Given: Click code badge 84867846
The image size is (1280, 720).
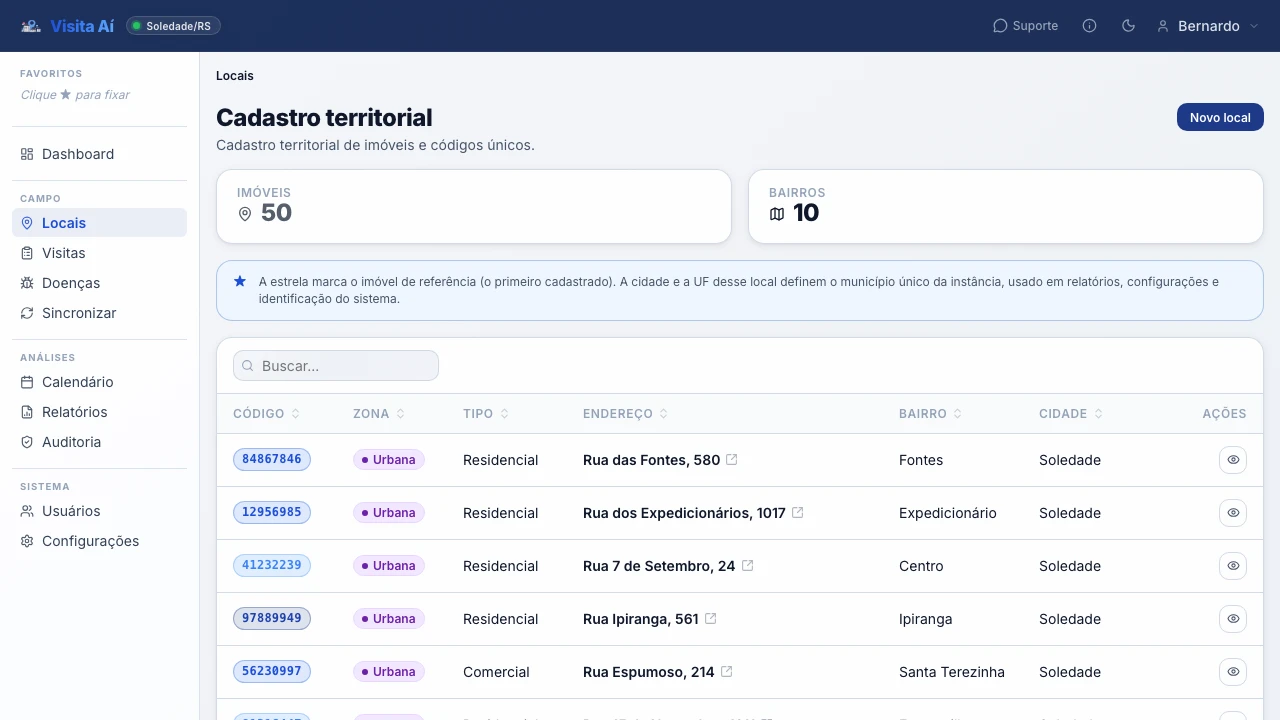Looking at the screenshot, I should (x=272, y=460).
